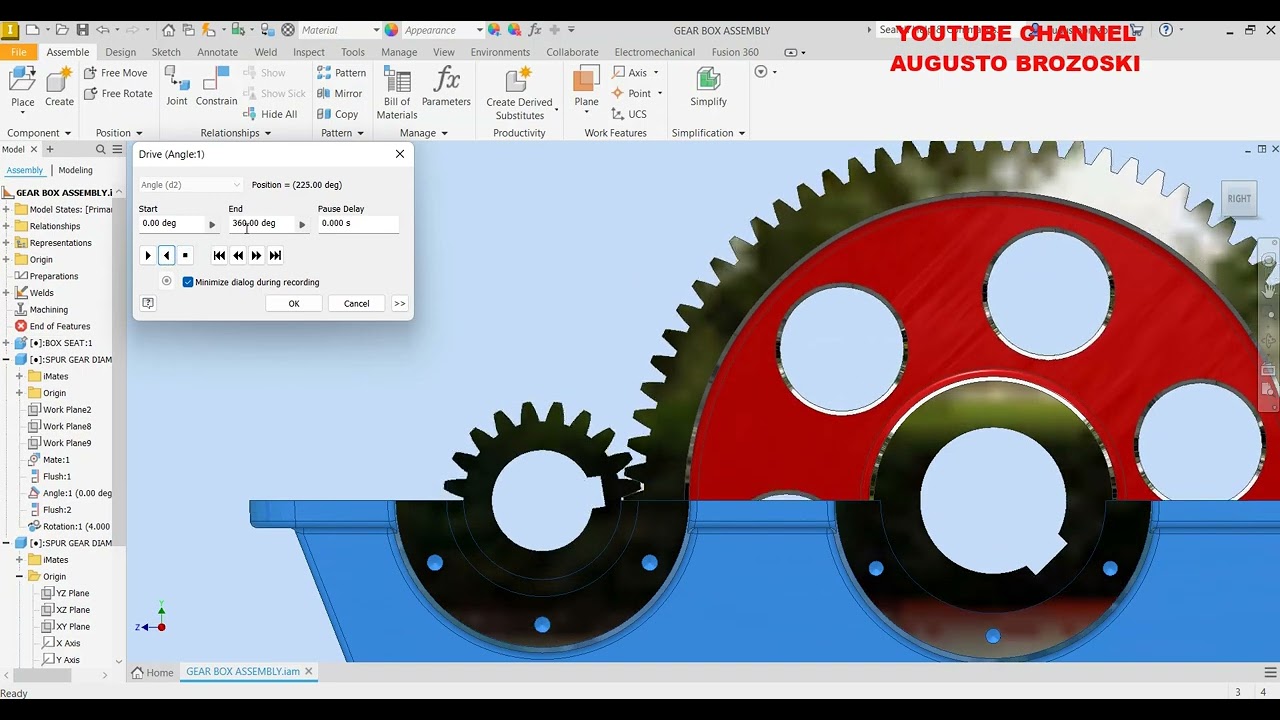Image resolution: width=1280 pixels, height=720 pixels.
Task: Switch to the Modeling browser tab
Action: point(75,170)
